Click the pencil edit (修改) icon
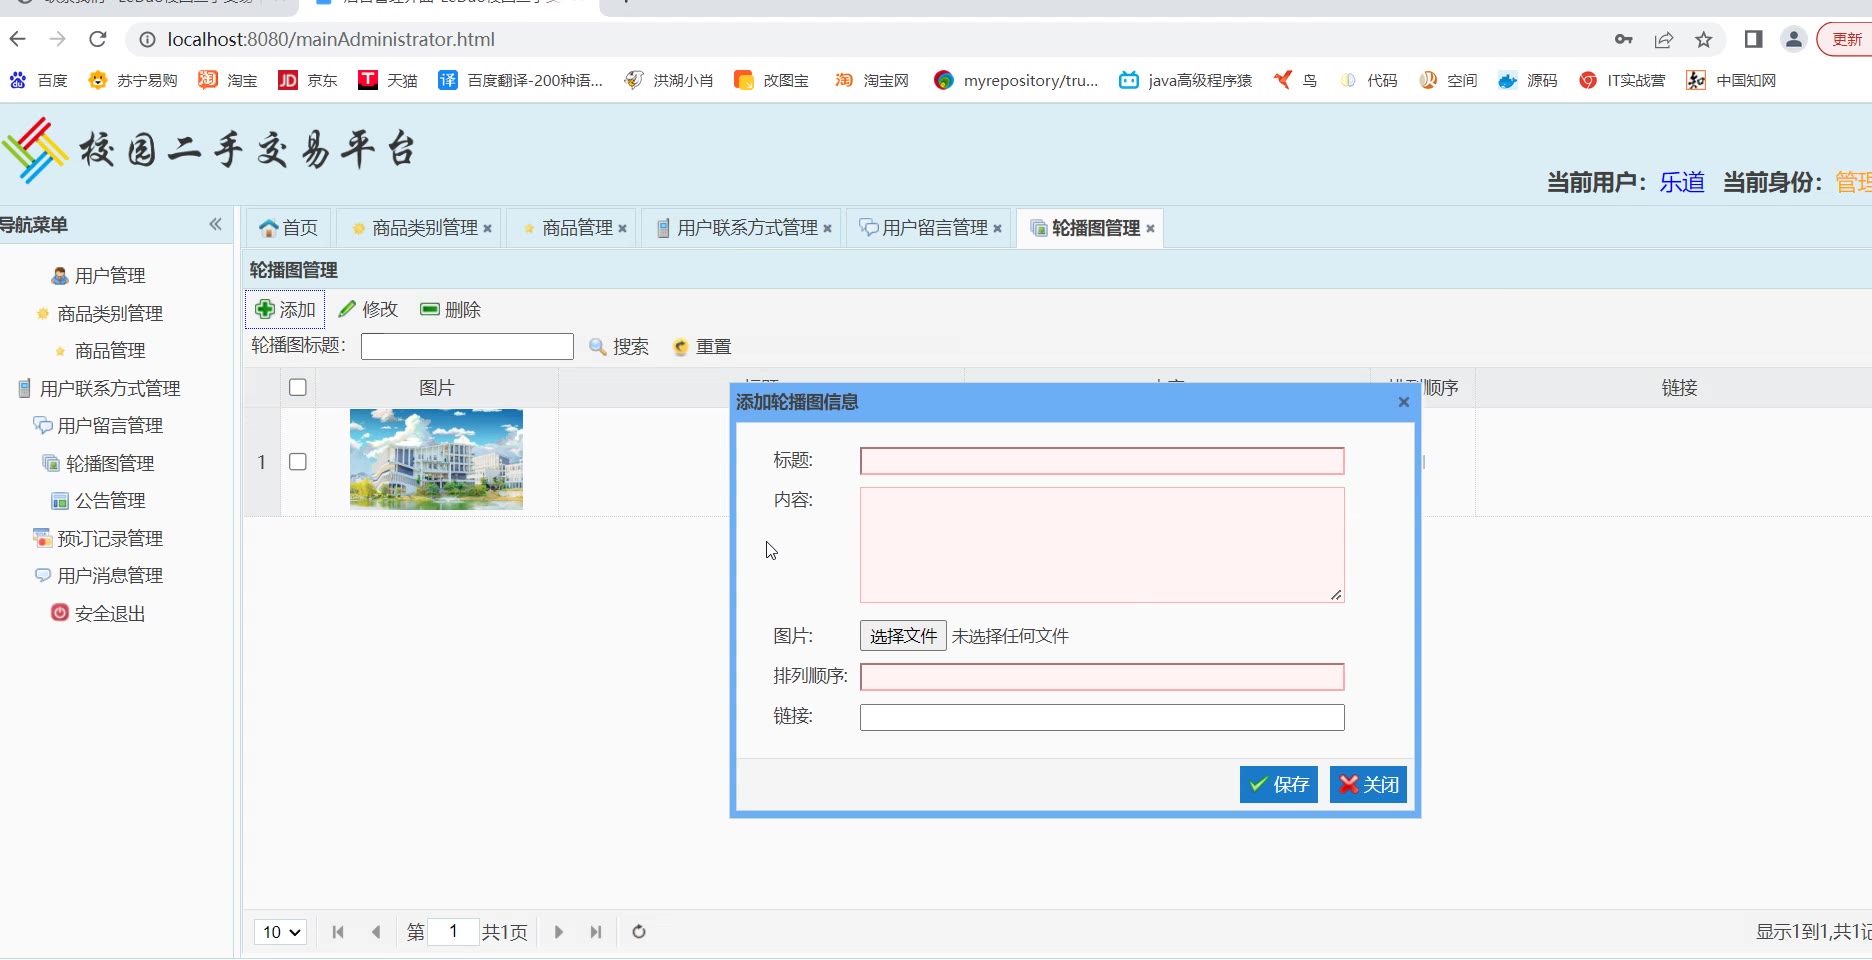 point(347,310)
